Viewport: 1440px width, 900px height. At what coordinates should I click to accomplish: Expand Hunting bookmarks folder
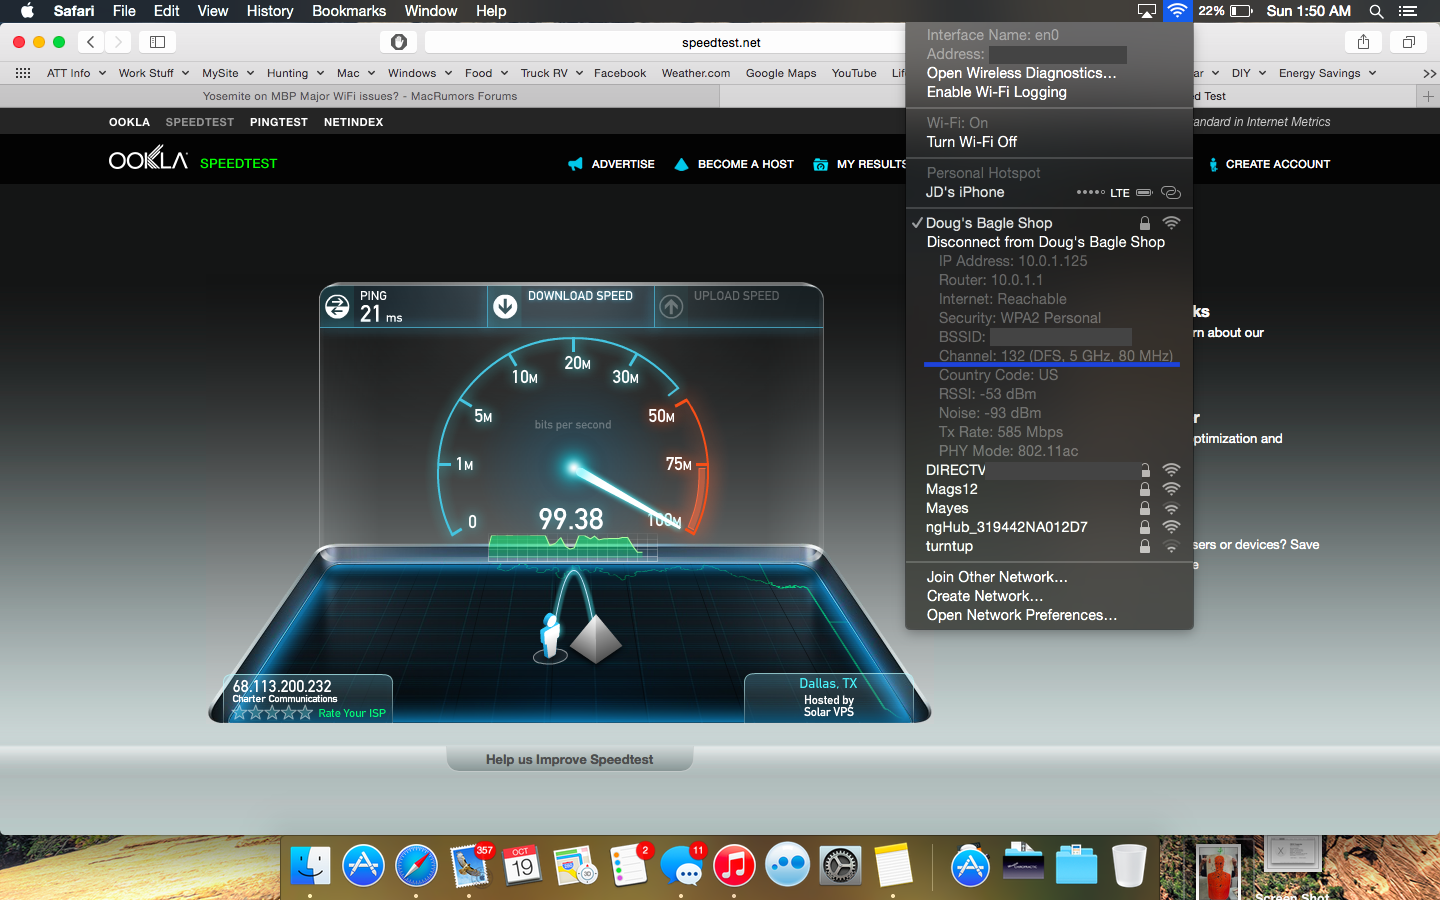pos(295,73)
